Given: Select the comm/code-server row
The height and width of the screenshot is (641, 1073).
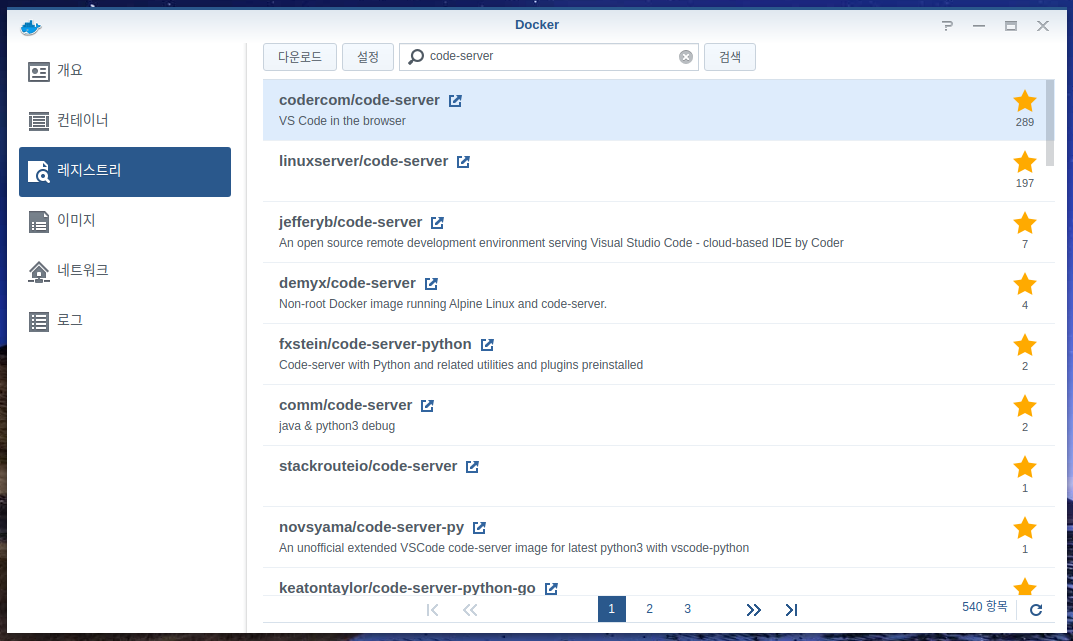Looking at the screenshot, I should click(654, 415).
